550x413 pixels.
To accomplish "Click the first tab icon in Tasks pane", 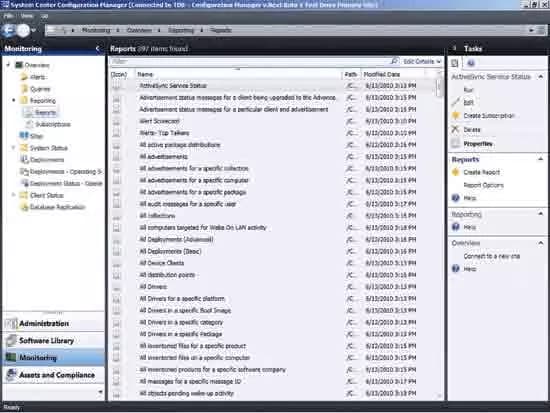I will point(455,63).
